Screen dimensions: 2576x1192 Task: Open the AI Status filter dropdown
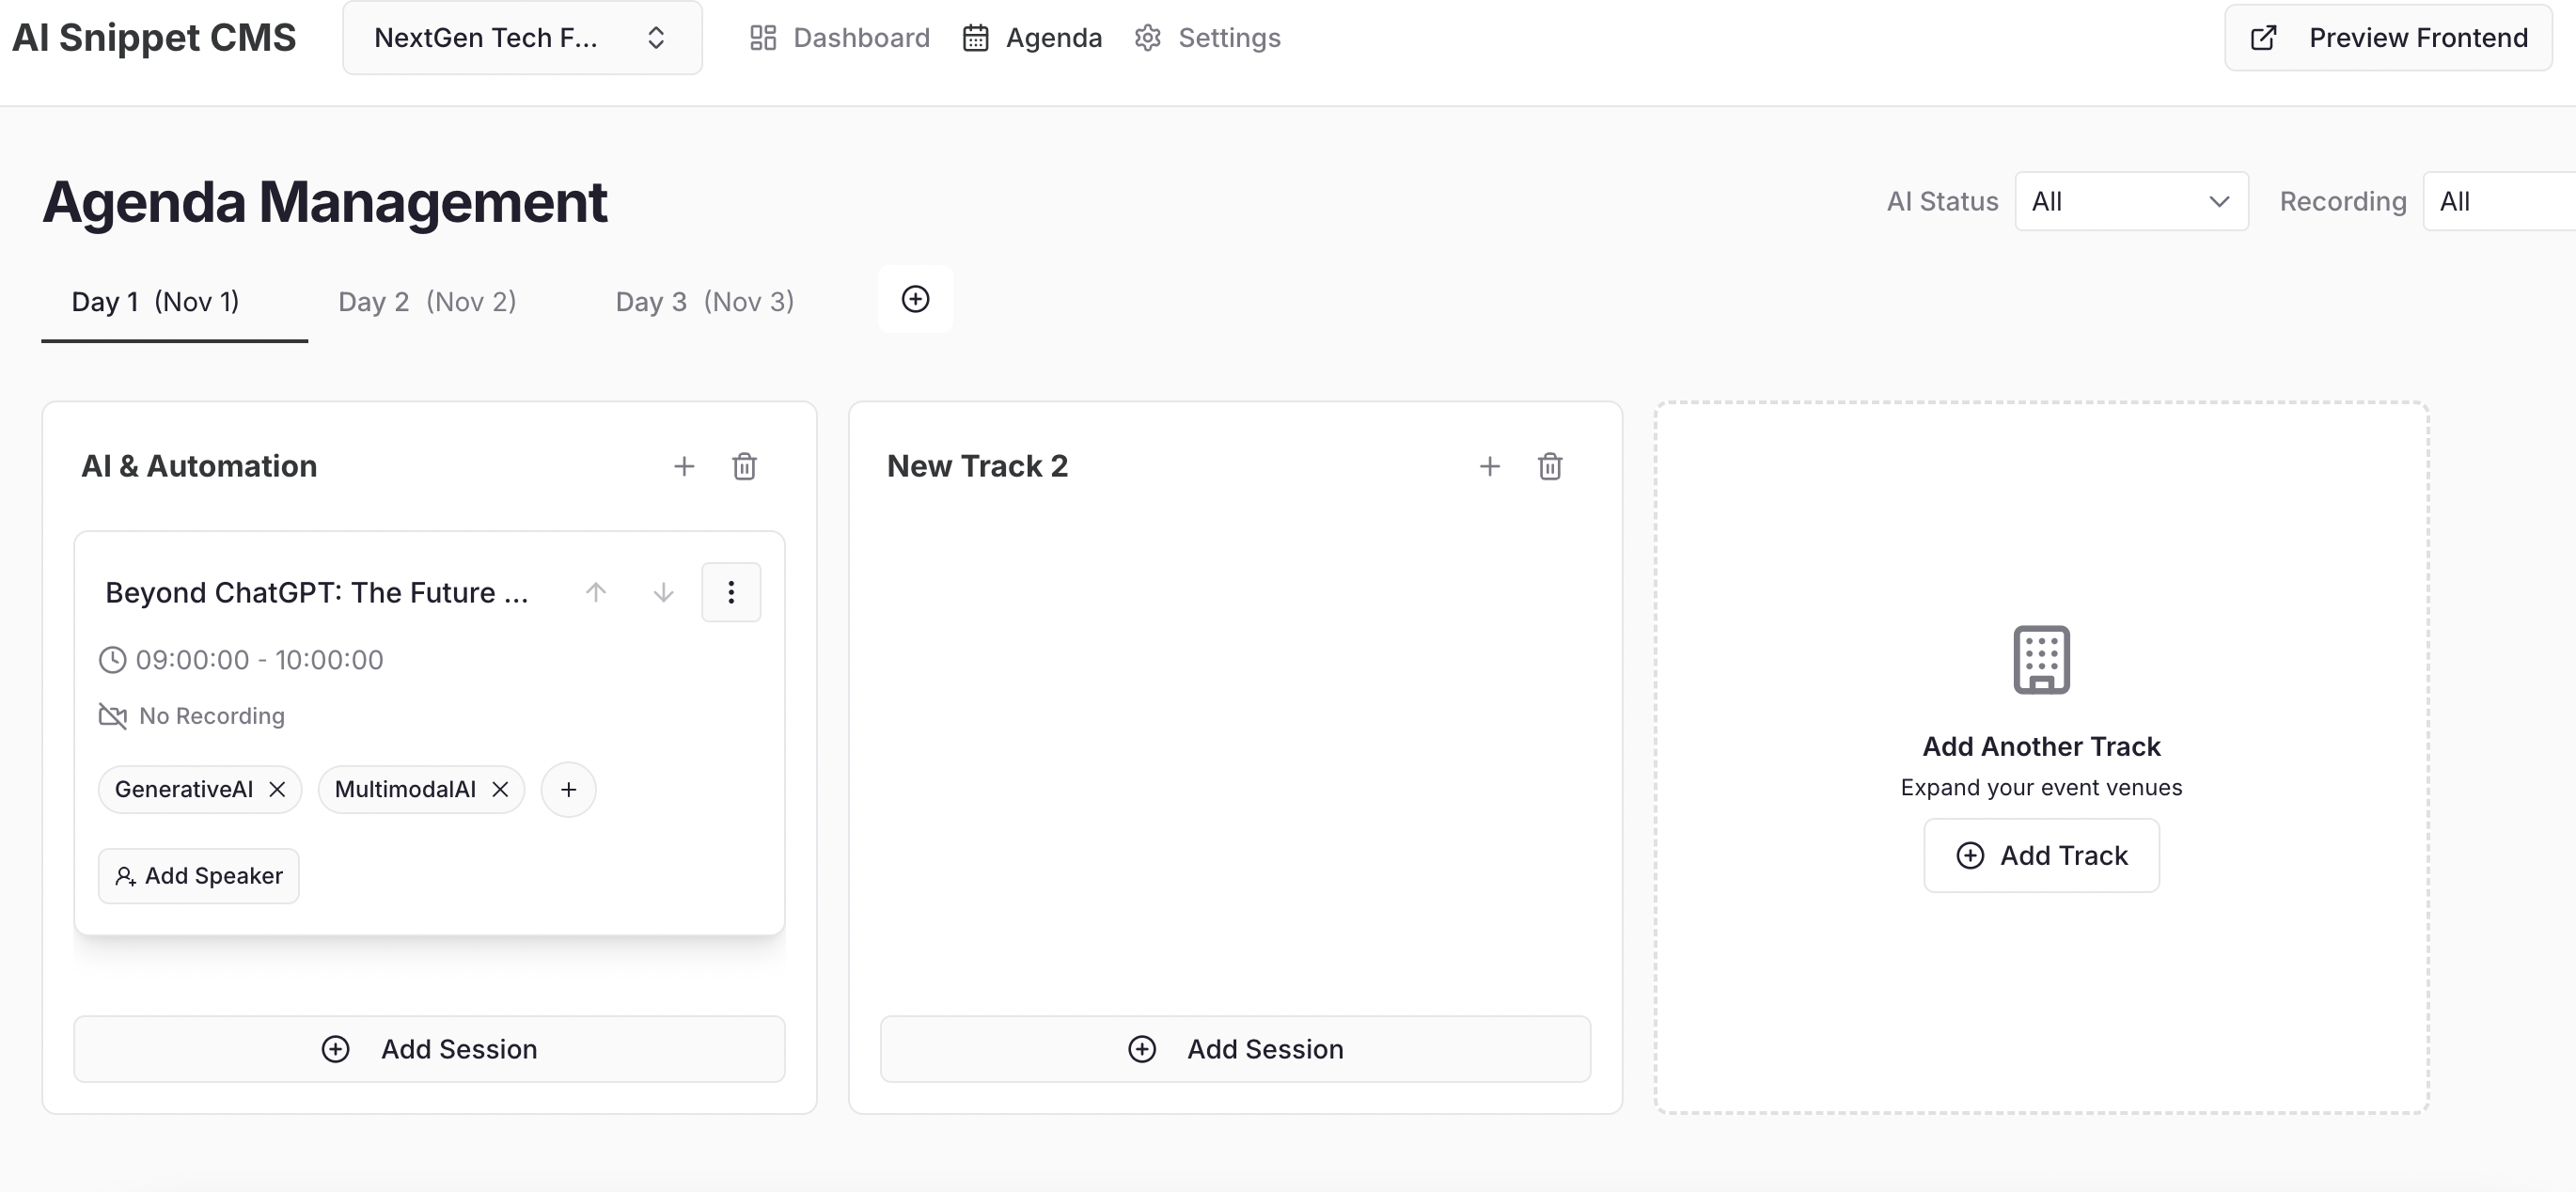(x=2131, y=201)
